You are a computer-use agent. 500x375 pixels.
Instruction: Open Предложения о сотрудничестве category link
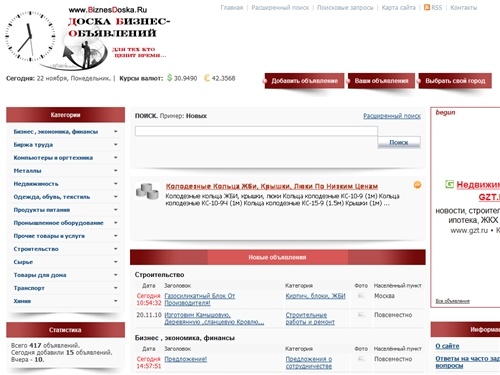click(309, 363)
